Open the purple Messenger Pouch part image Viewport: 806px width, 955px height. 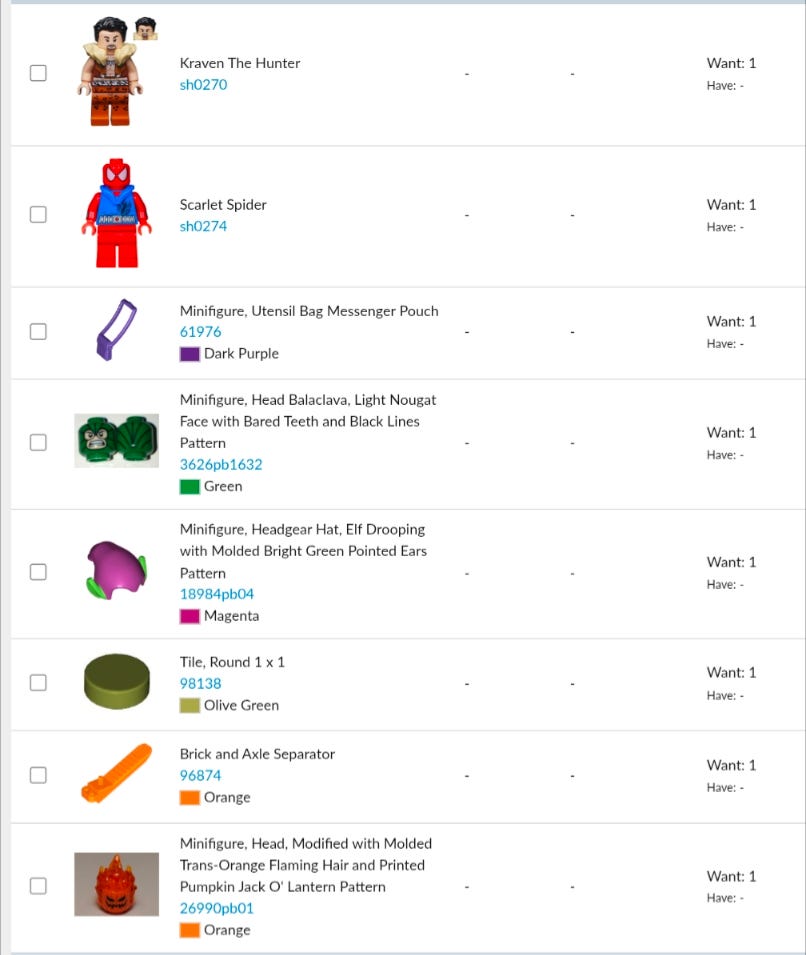point(116,331)
